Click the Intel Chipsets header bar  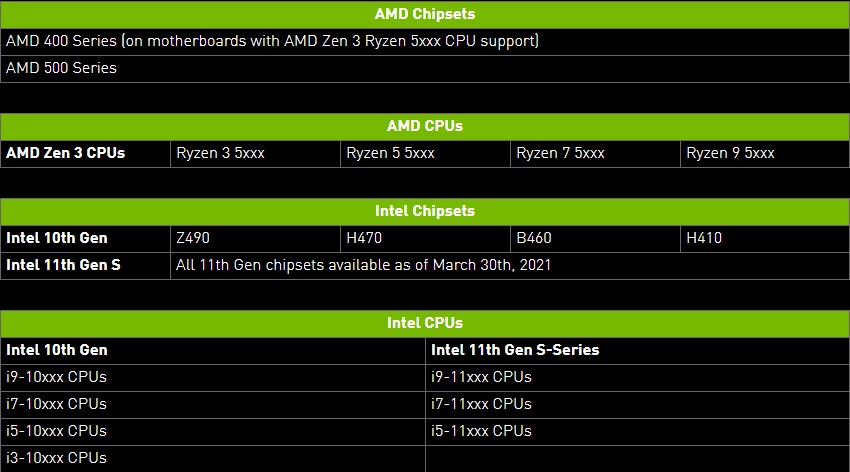(425, 211)
